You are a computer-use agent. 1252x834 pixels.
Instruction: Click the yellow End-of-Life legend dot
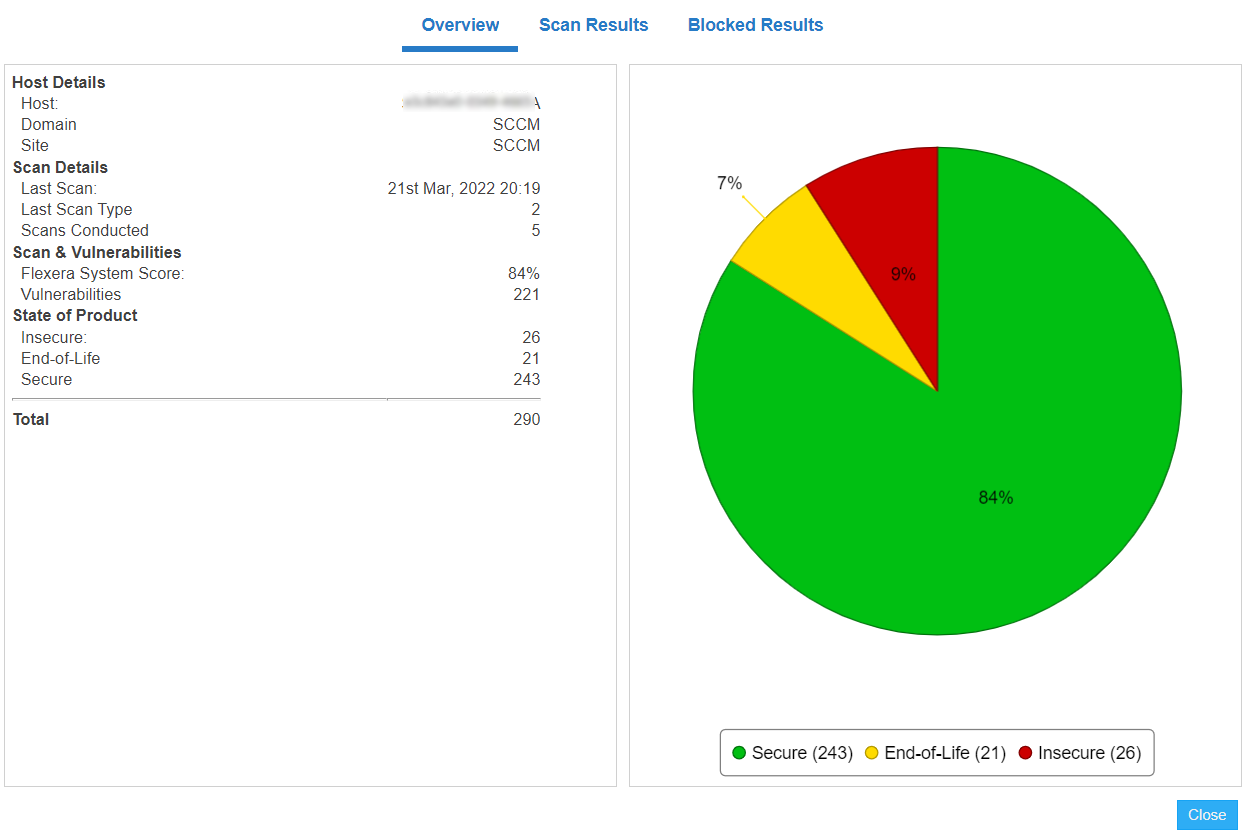click(x=872, y=753)
